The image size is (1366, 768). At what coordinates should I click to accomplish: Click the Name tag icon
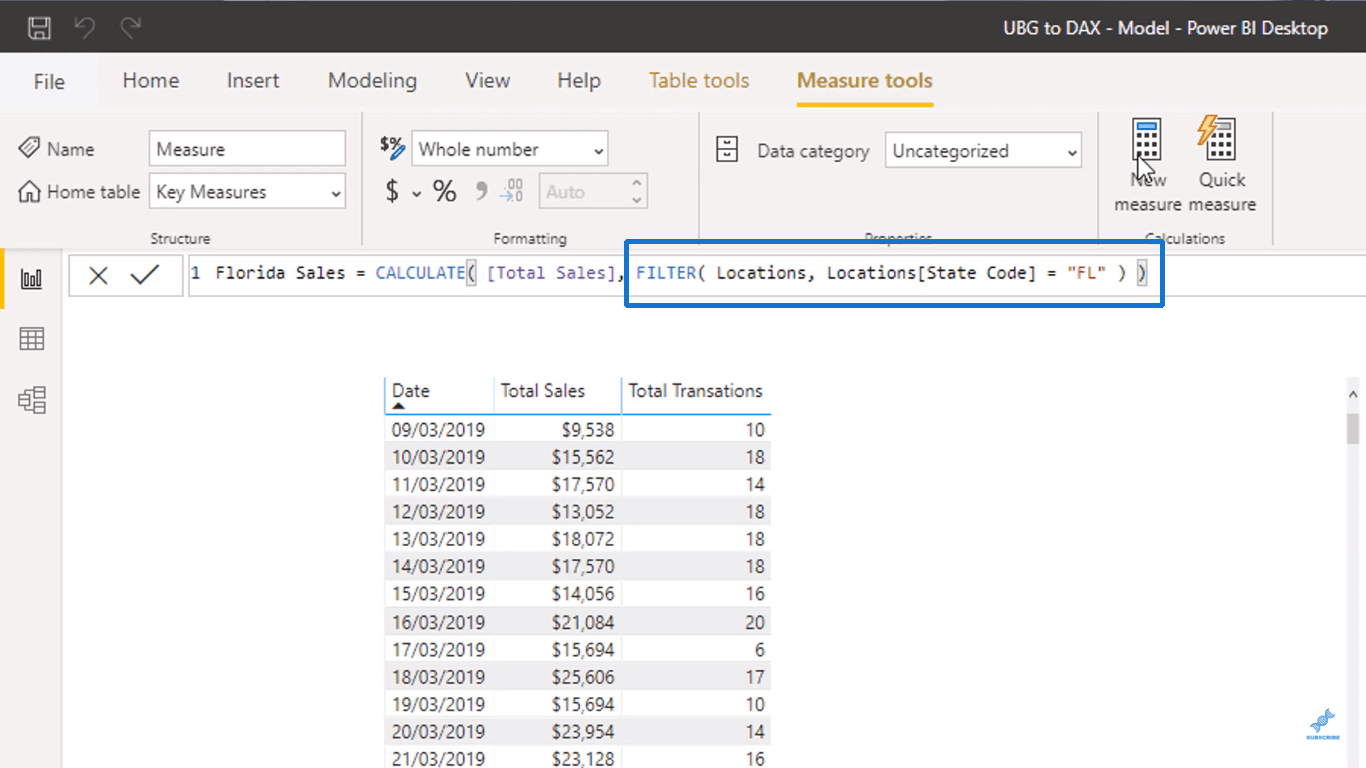(x=30, y=149)
